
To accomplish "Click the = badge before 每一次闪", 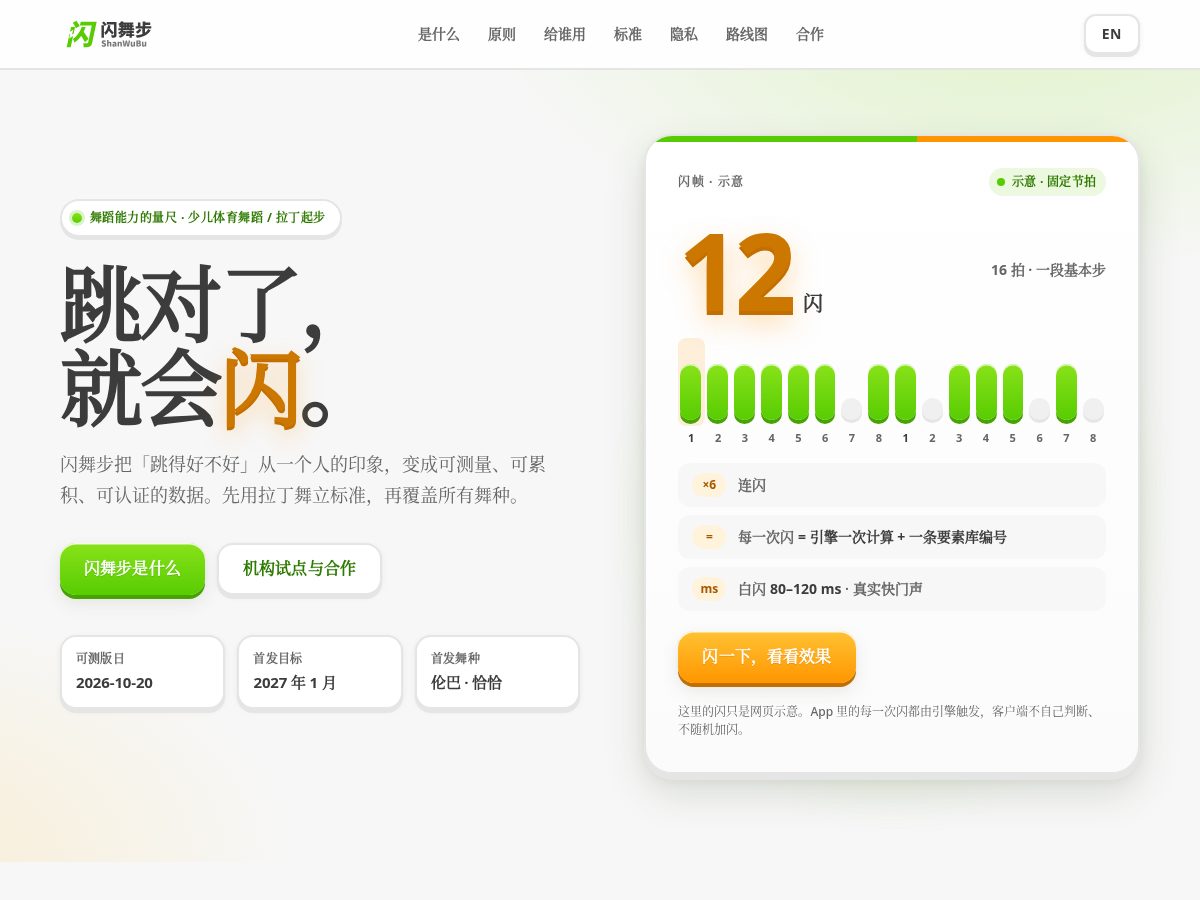I will coord(709,537).
